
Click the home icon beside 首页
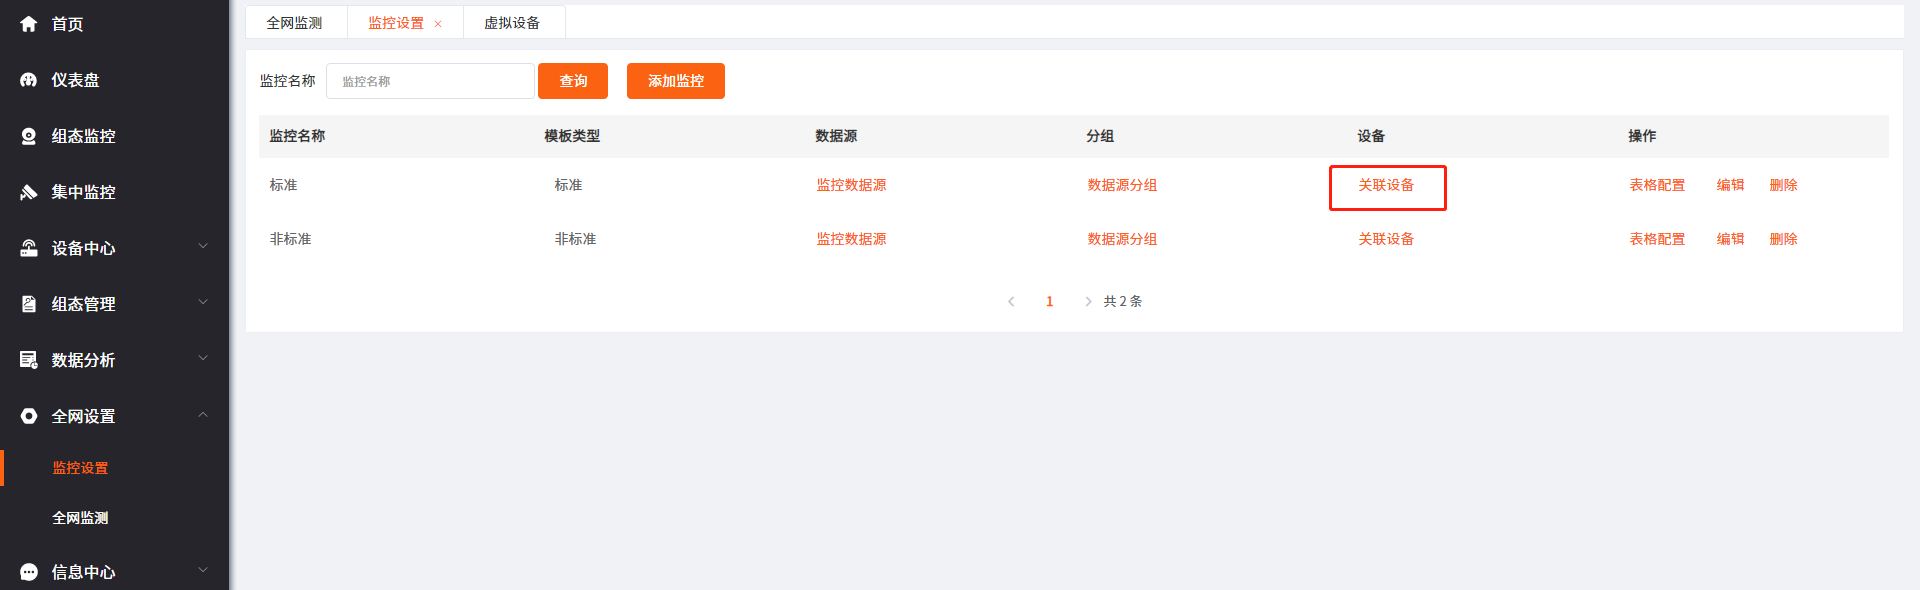[x=28, y=24]
